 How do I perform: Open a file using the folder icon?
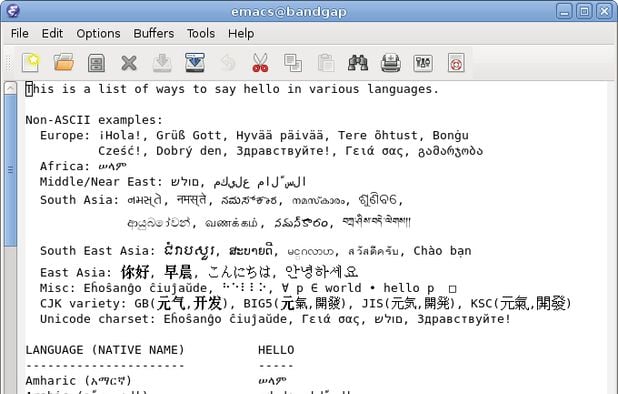[x=63, y=63]
